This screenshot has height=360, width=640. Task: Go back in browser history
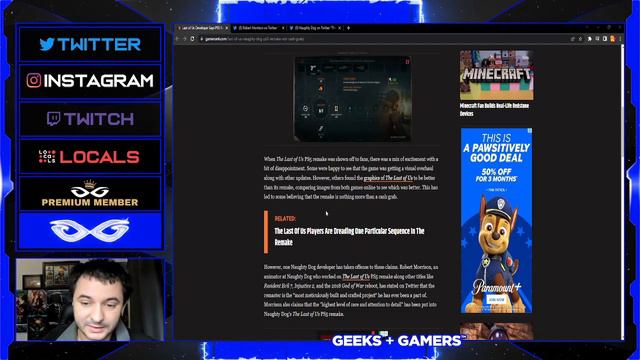pos(178,39)
